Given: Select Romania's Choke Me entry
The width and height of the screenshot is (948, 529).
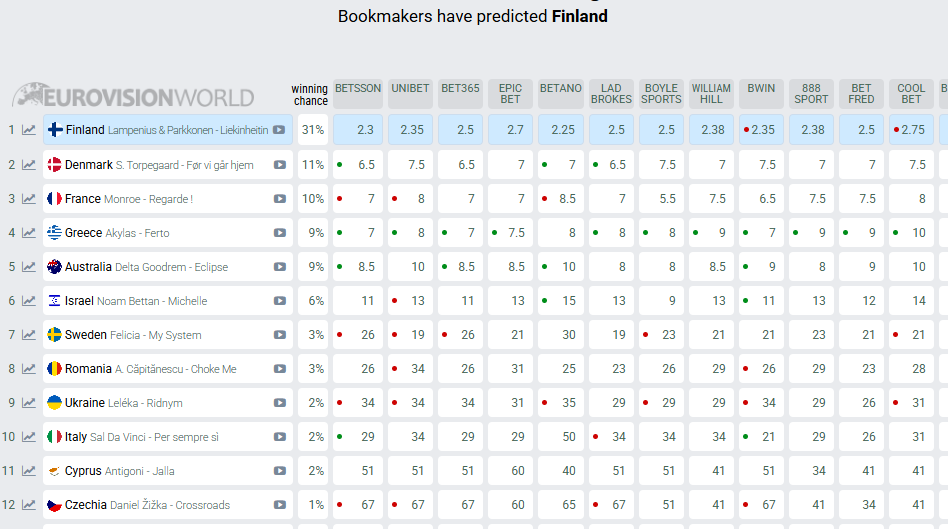Looking at the screenshot, I should coord(150,369).
